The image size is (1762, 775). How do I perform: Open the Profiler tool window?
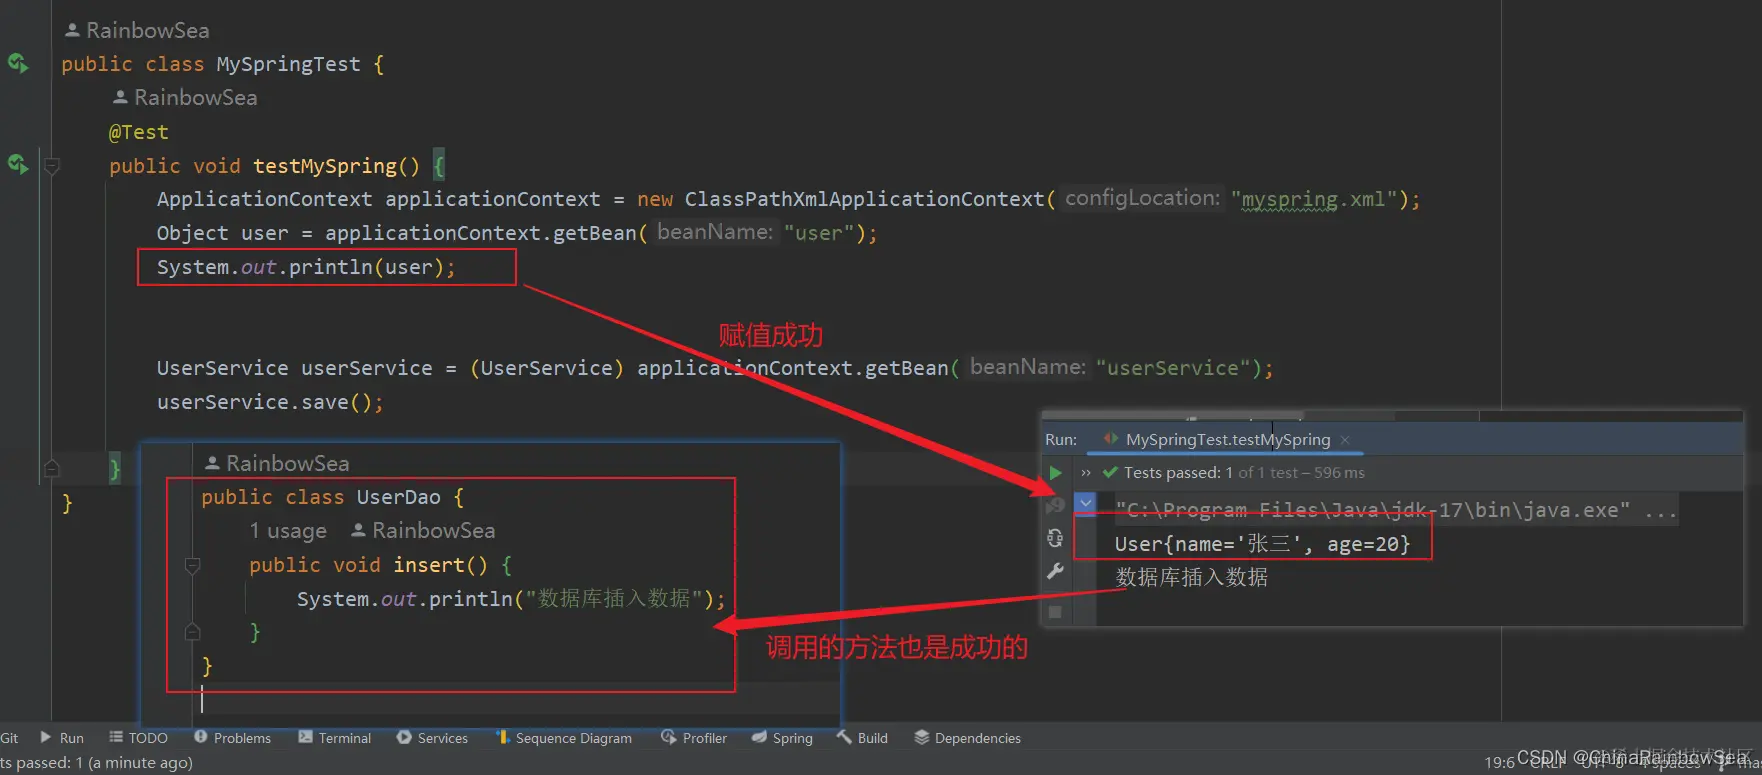694,738
